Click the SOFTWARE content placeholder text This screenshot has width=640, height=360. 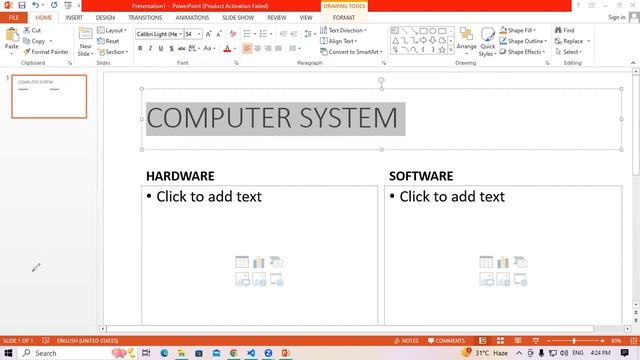click(x=452, y=197)
